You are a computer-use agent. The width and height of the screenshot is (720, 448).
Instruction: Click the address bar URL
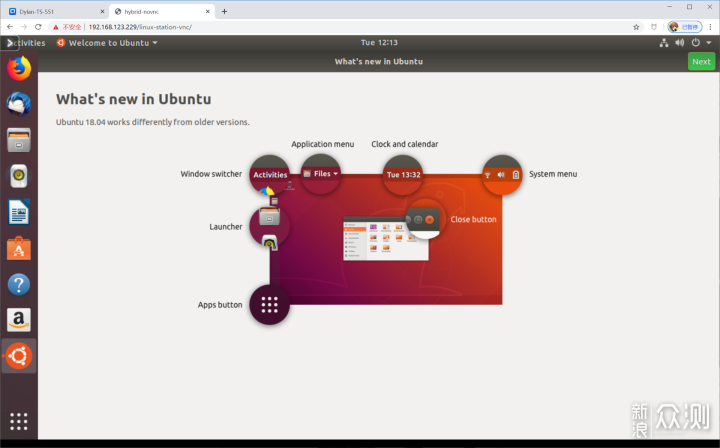140,27
